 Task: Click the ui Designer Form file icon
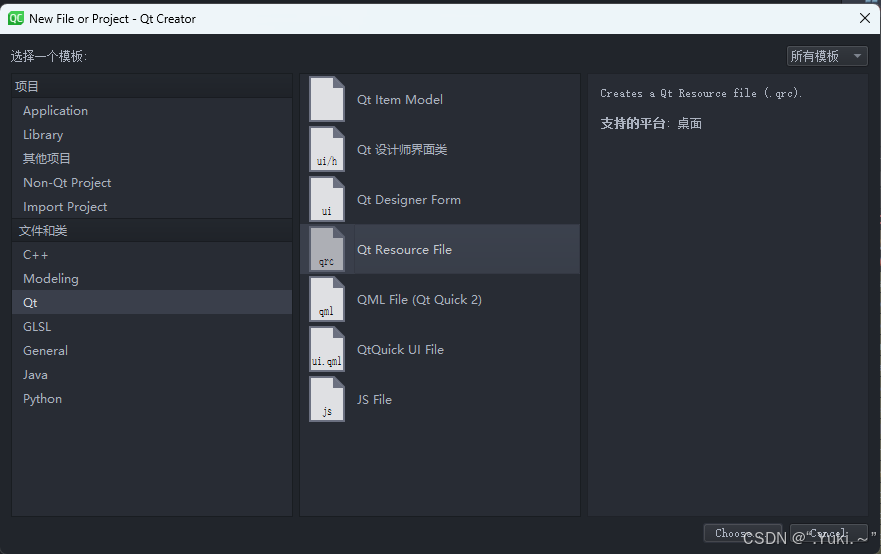[x=327, y=199]
